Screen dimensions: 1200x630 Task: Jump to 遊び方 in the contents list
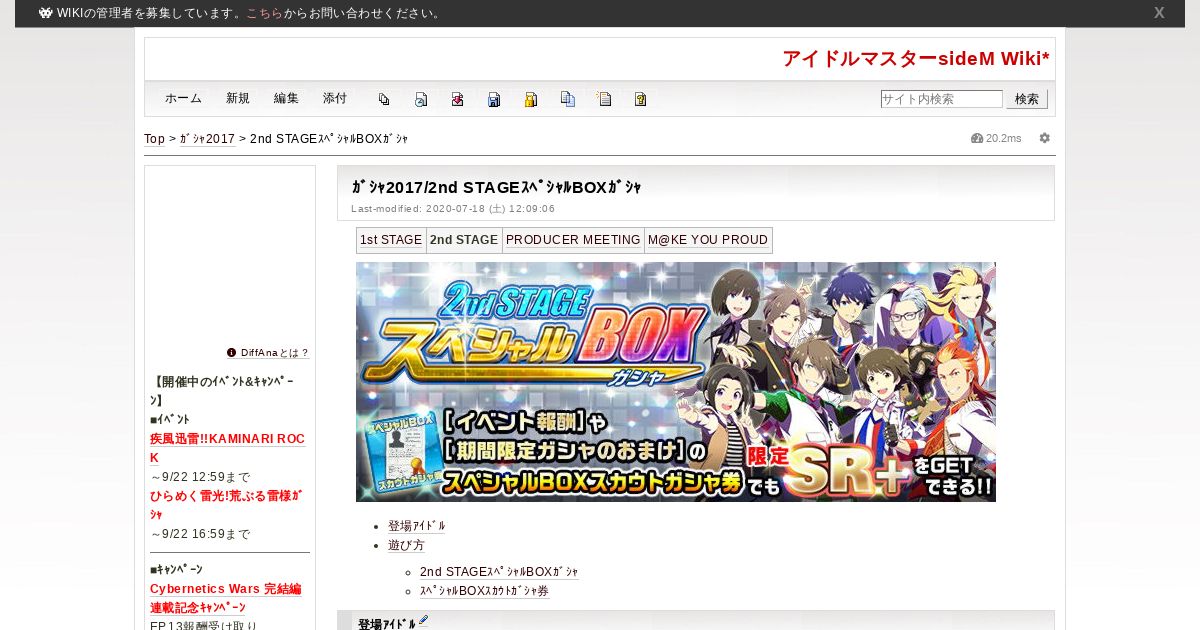click(x=406, y=545)
